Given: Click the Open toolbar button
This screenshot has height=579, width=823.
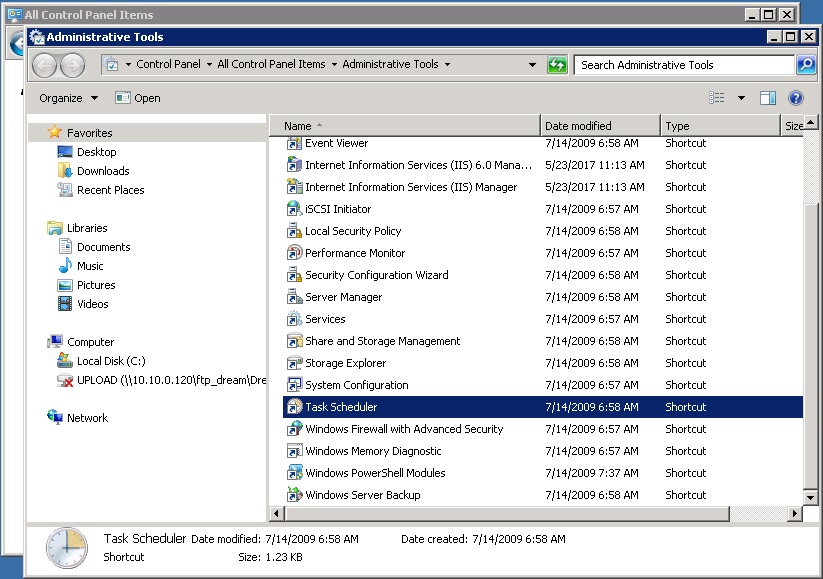Looking at the screenshot, I should tap(138, 98).
